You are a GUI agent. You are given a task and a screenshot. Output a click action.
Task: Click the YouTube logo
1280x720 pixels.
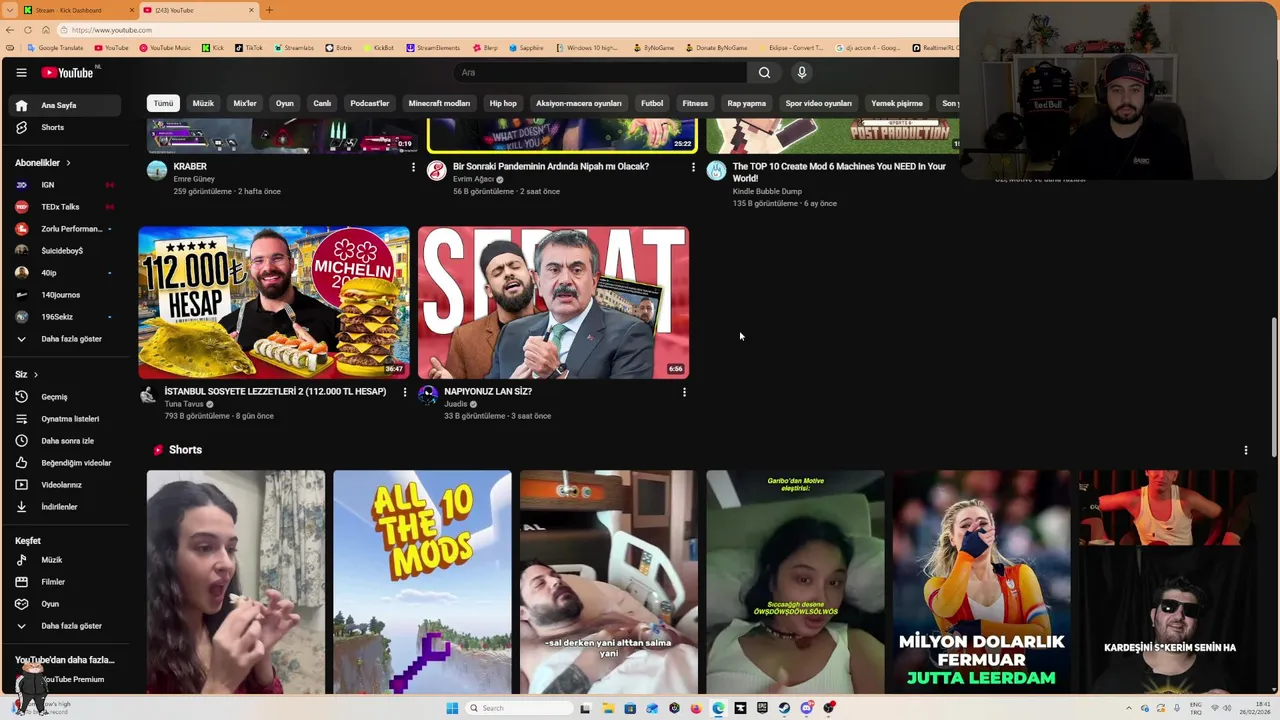click(67, 72)
